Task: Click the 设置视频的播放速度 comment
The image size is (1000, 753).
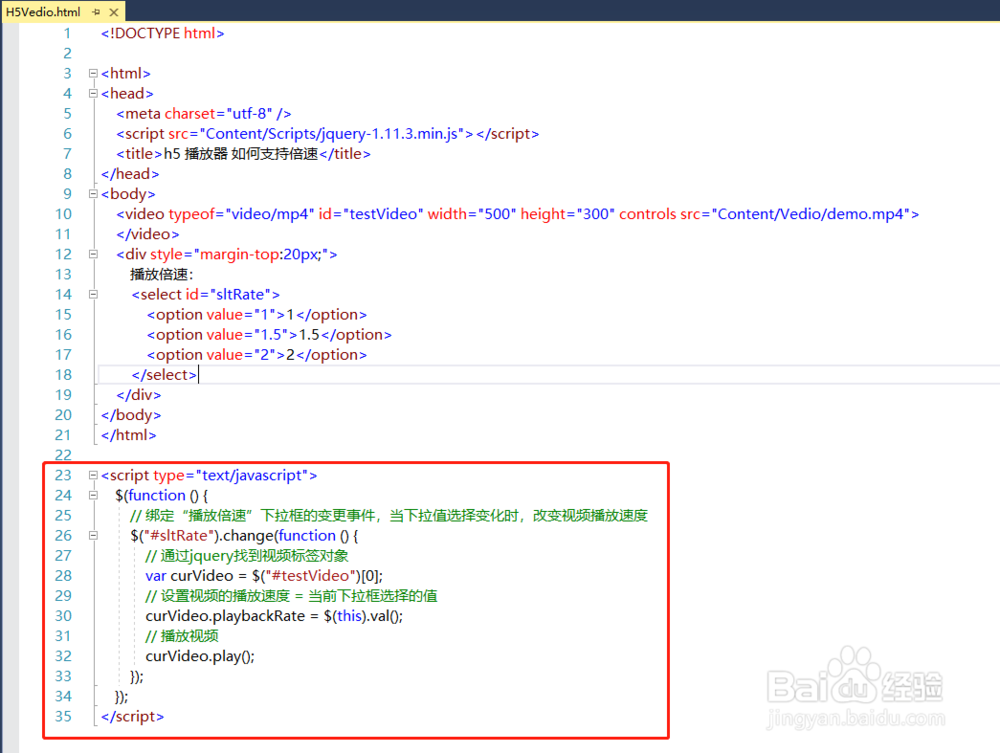Action: point(291,596)
